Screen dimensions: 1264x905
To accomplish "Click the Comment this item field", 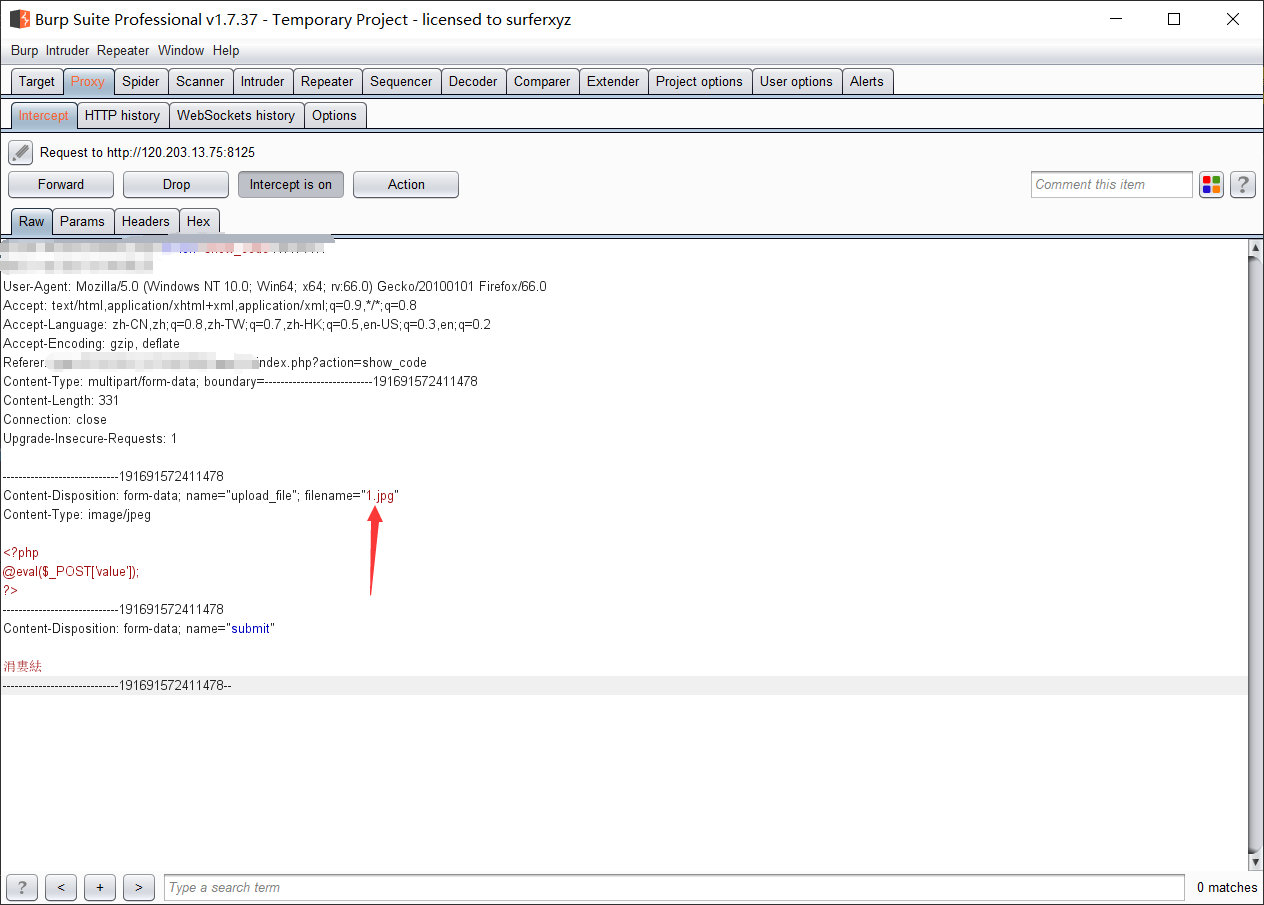I will click(x=1112, y=185).
